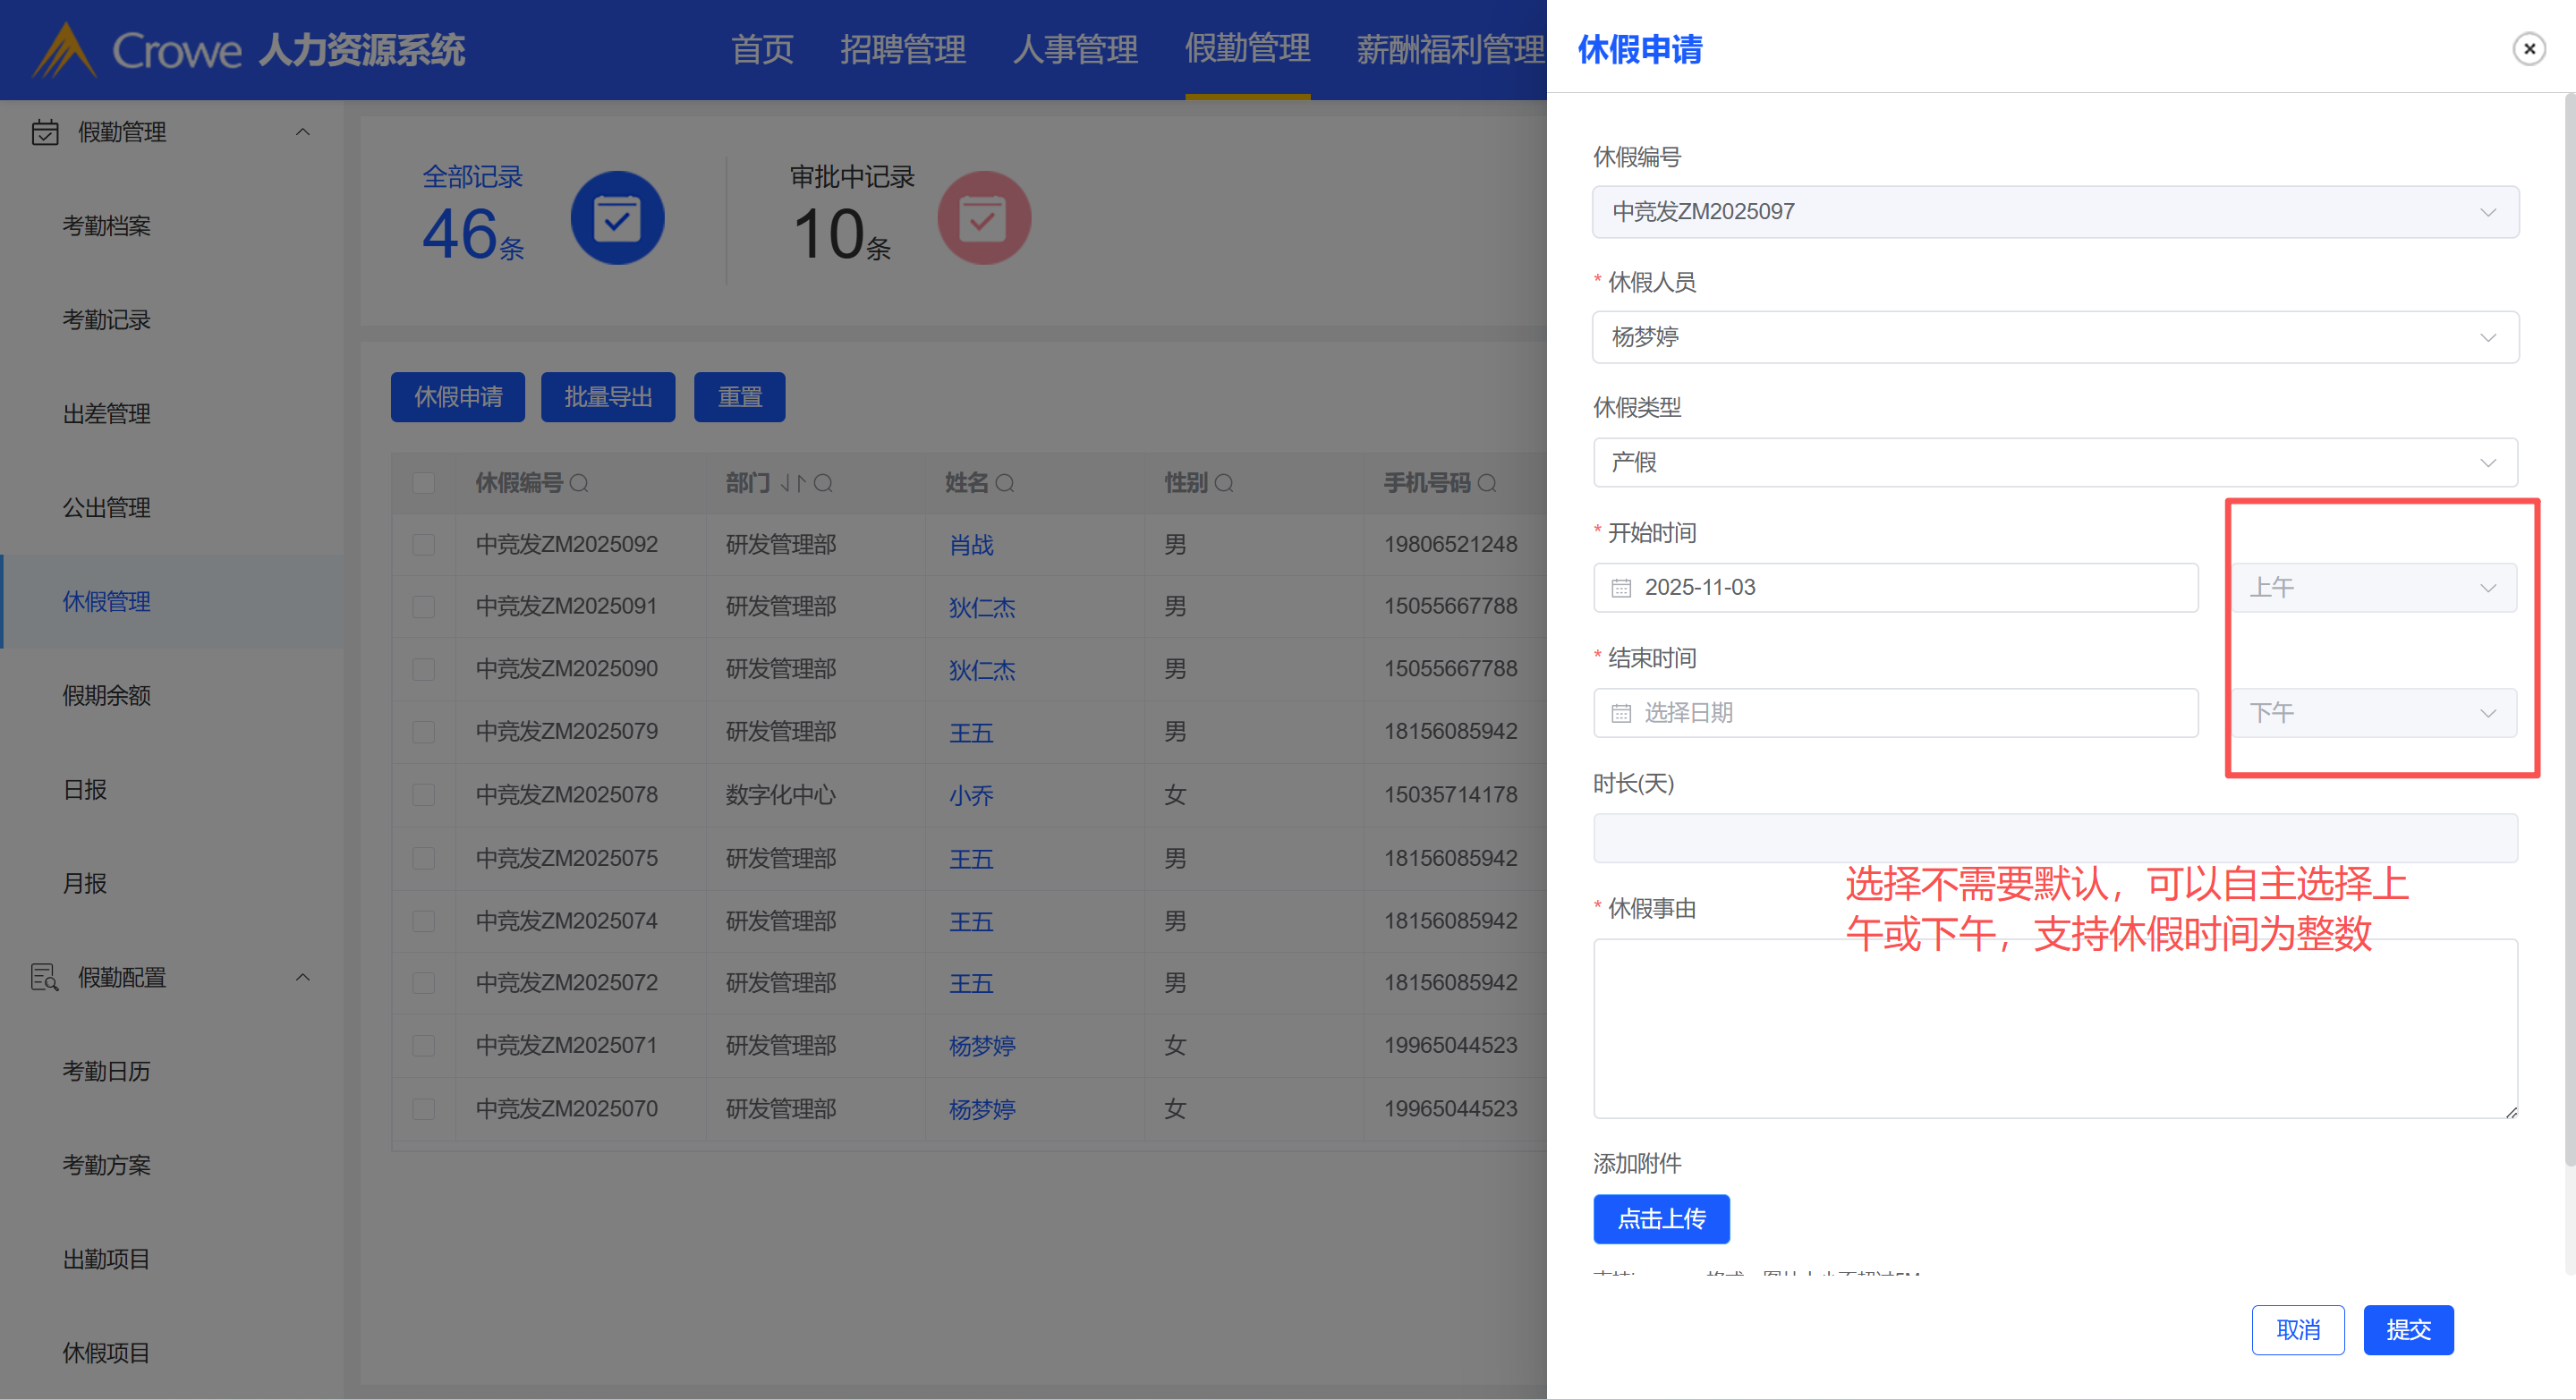Image resolution: width=2576 pixels, height=1400 pixels.
Task: Click the 点击上传 upload button
Action: [1660, 1219]
